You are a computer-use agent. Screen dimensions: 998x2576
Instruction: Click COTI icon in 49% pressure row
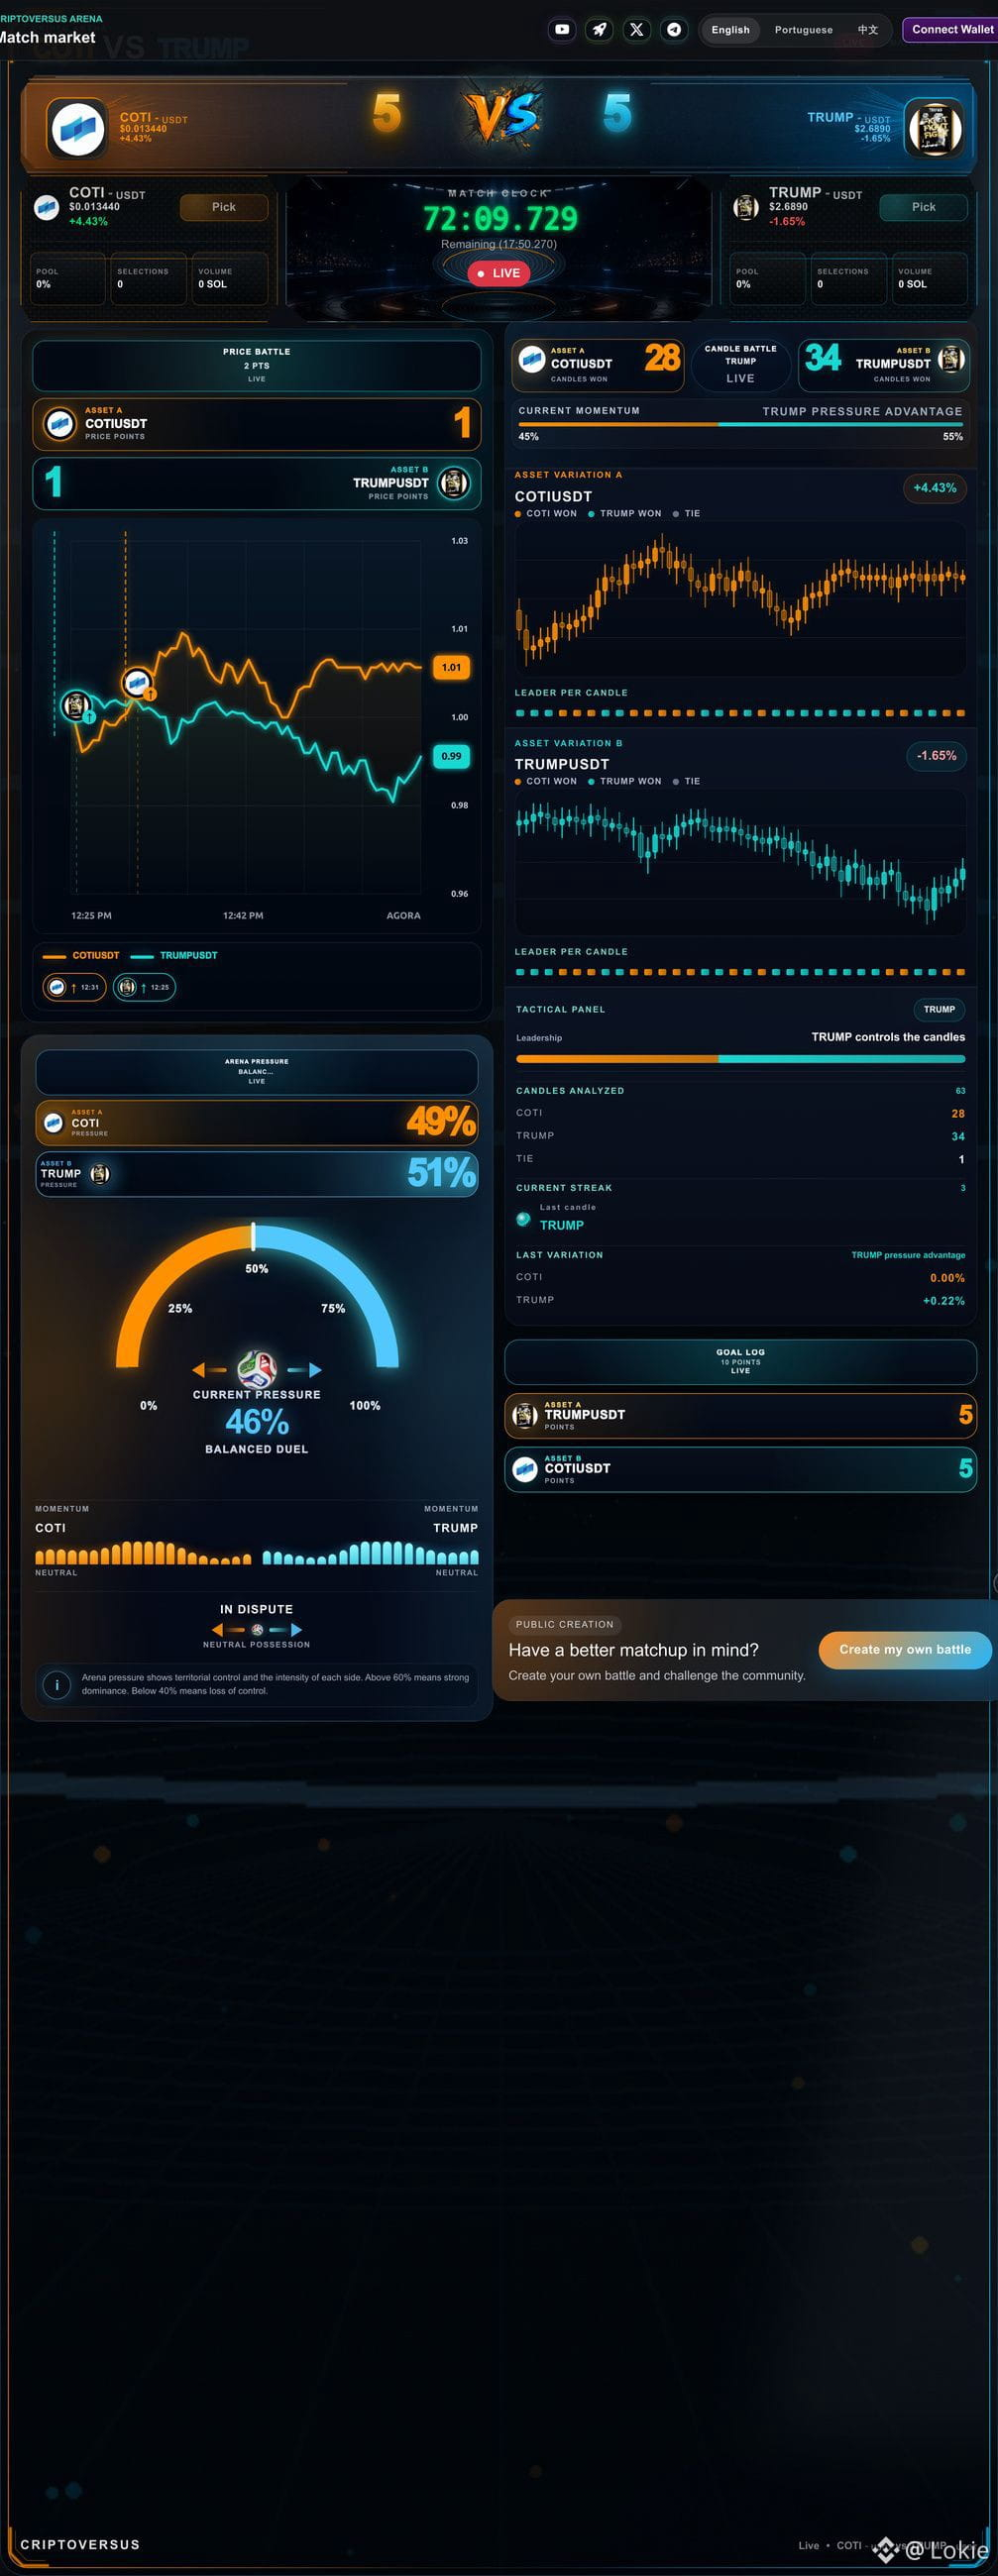54,1123
